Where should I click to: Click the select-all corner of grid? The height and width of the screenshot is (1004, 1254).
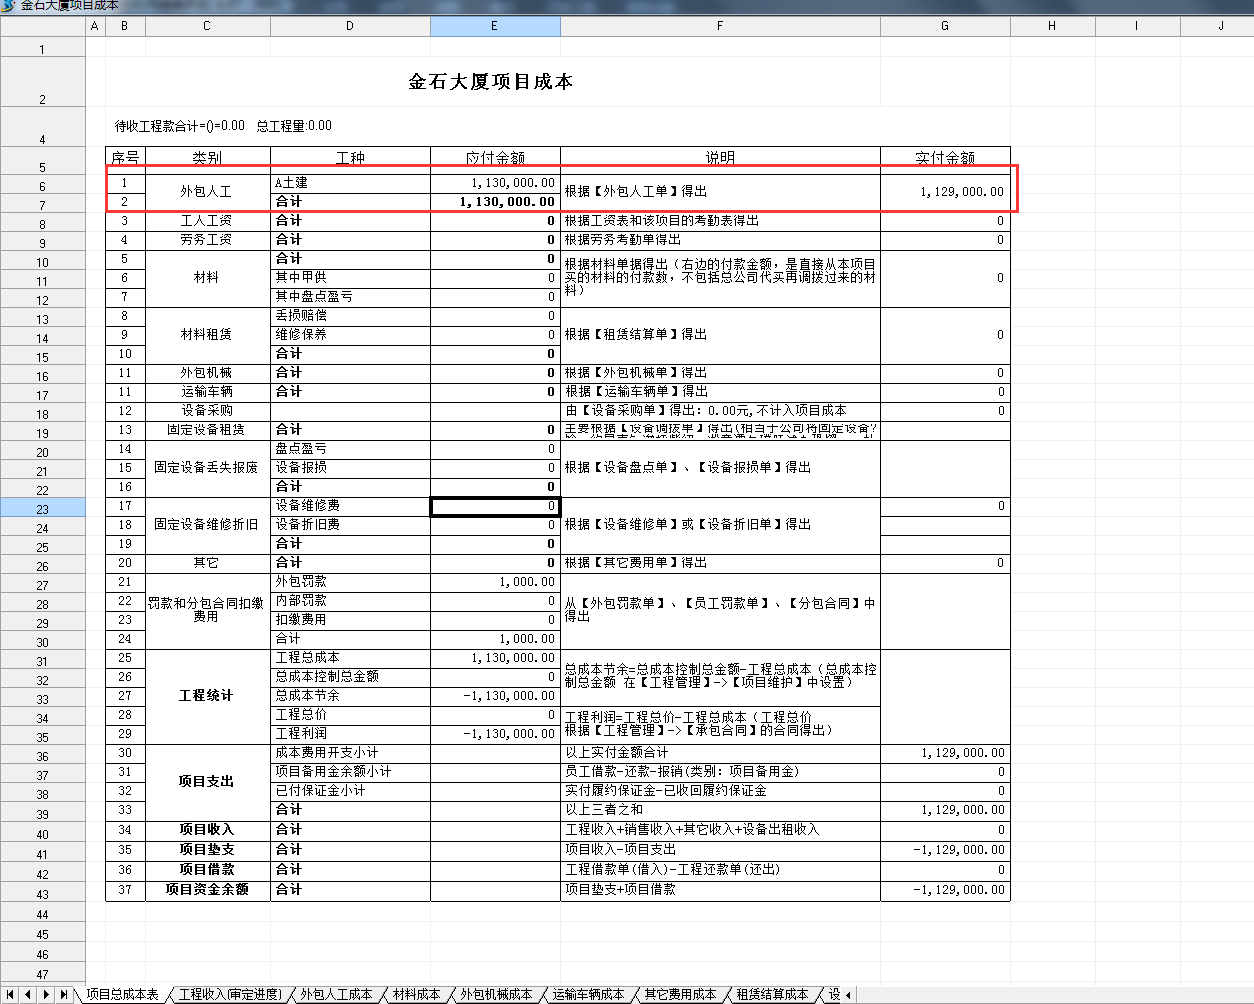pyautogui.click(x=42, y=26)
